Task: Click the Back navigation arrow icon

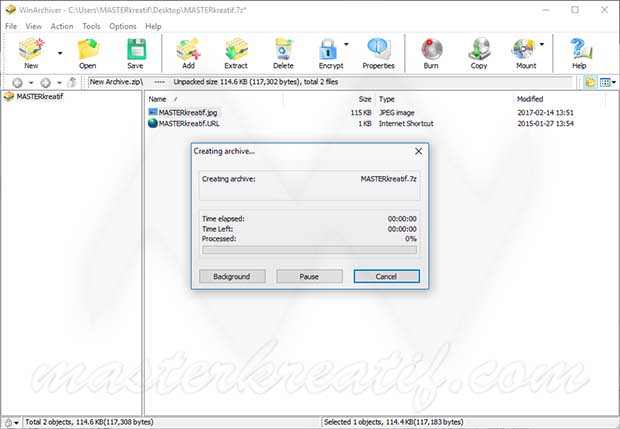Action: (x=17, y=82)
